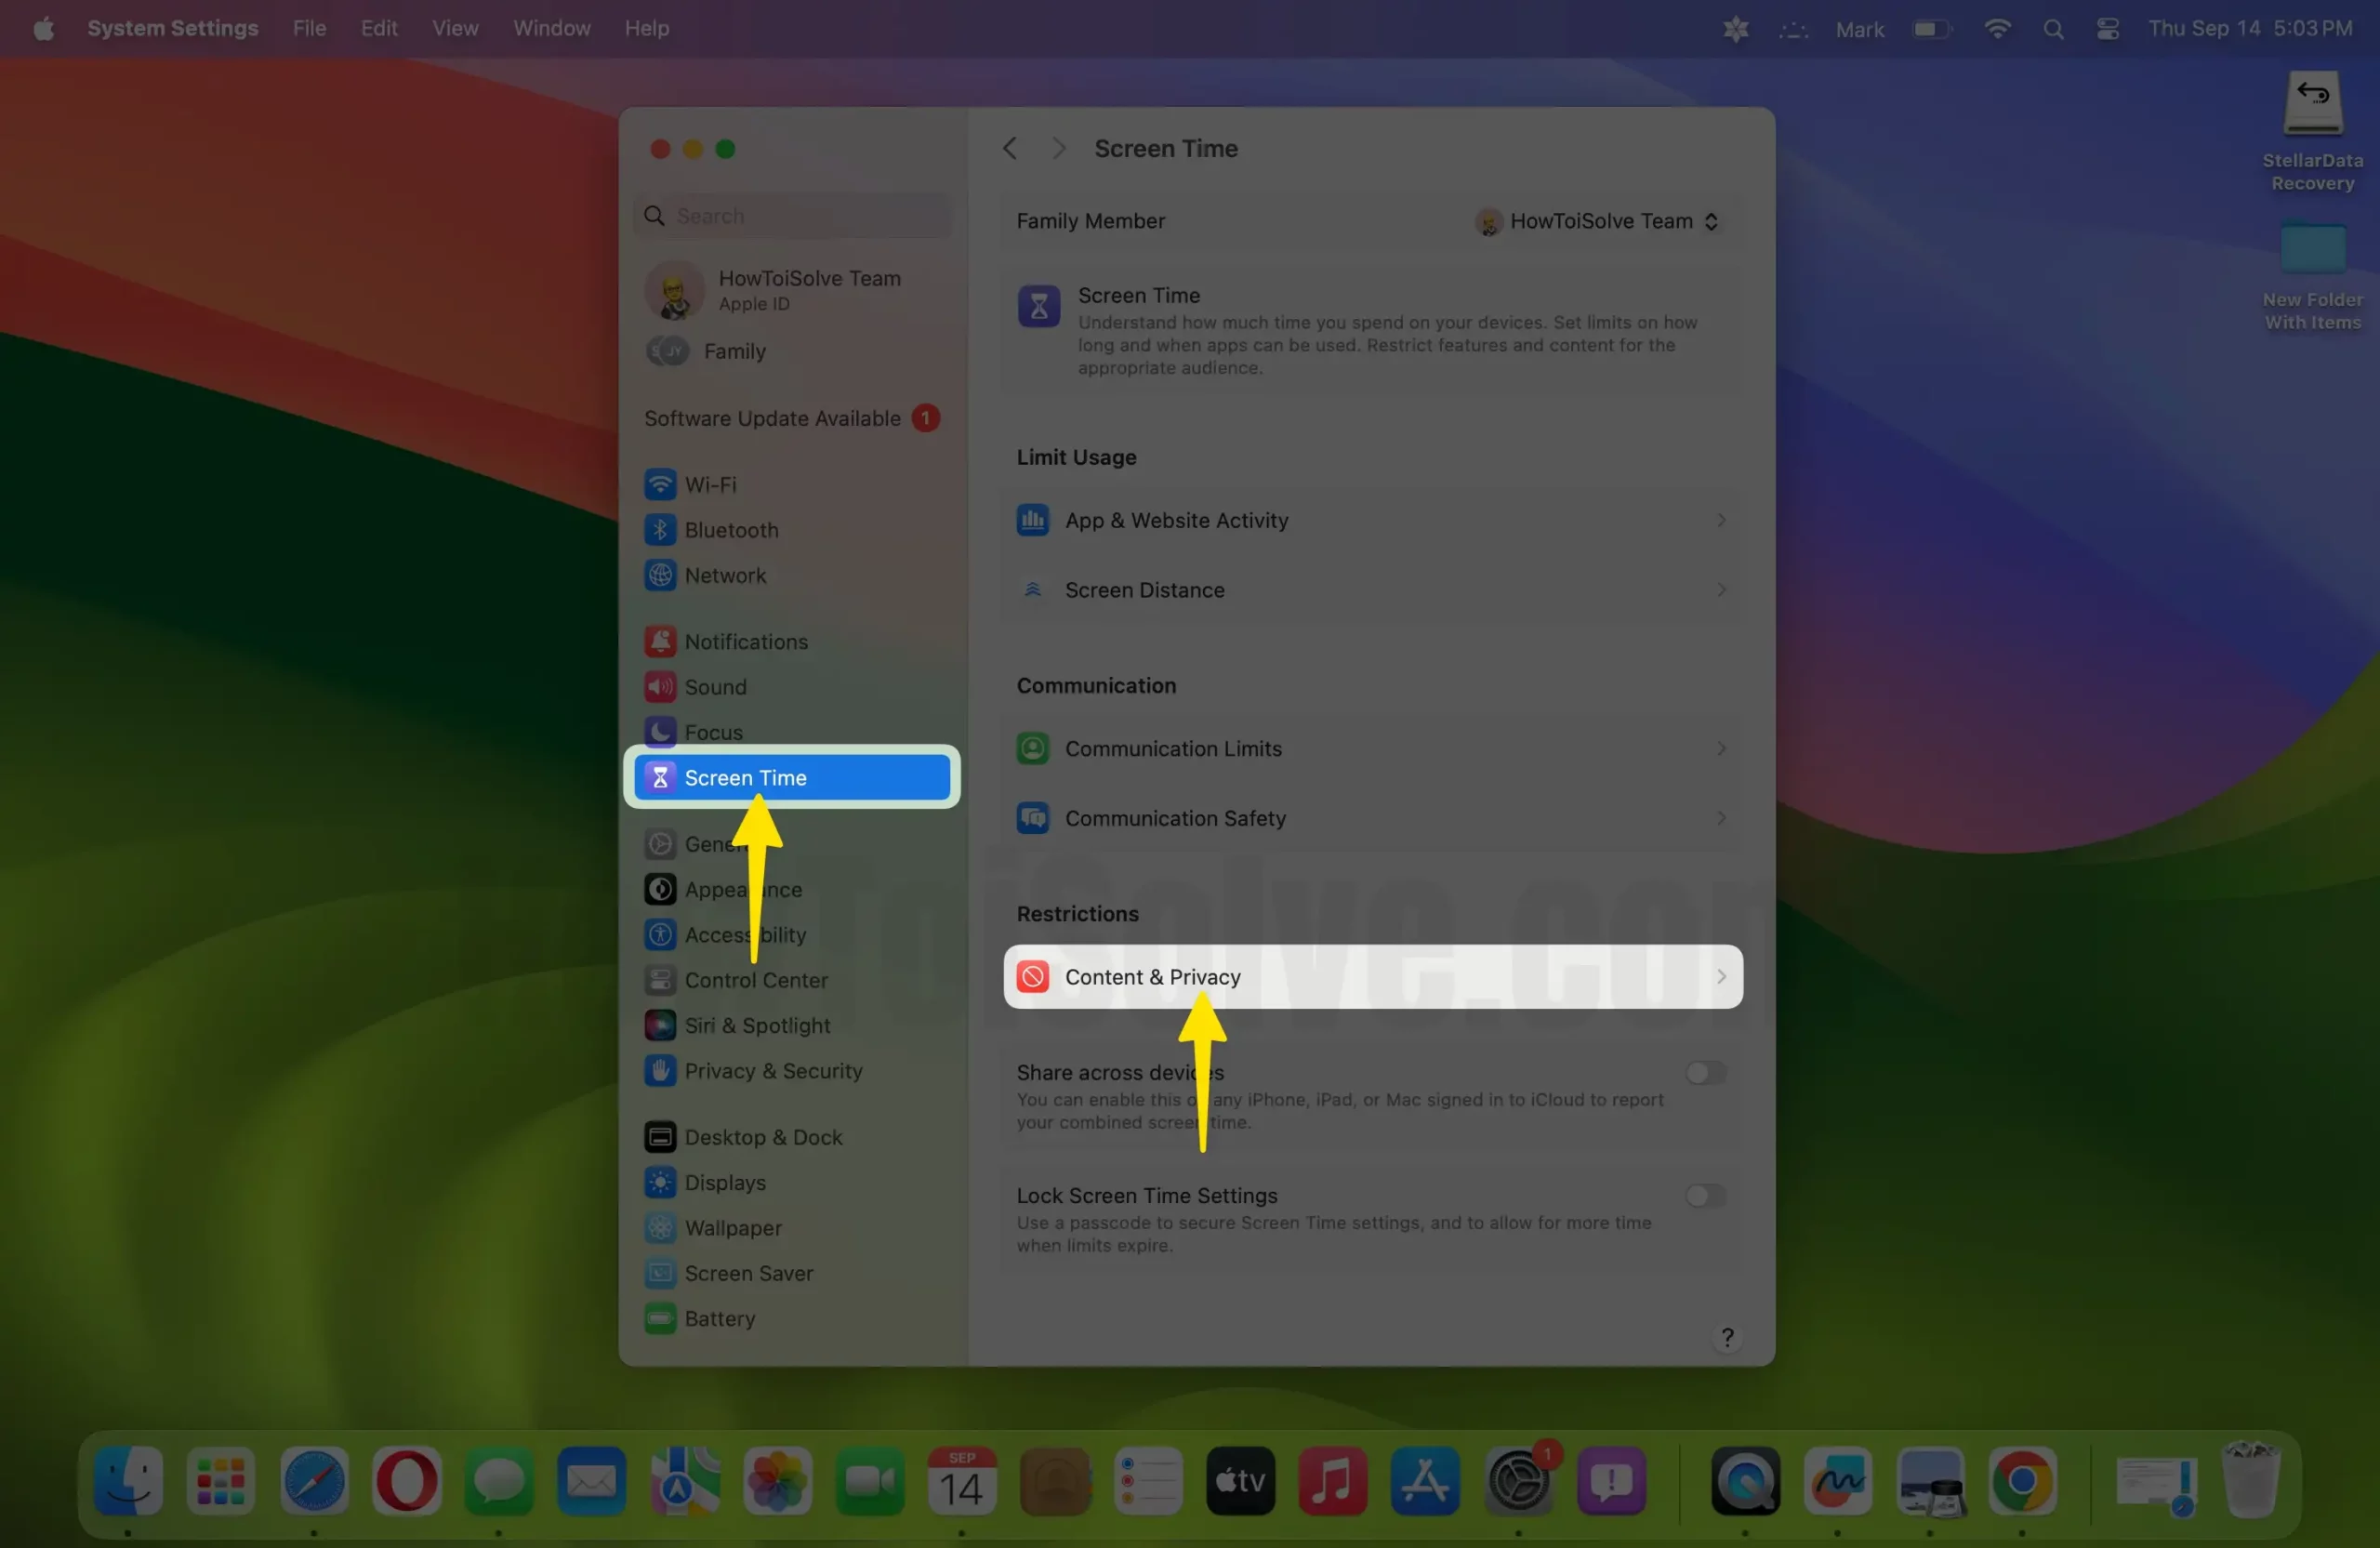
Task: Open Opera browser in Dock
Action: pos(407,1480)
